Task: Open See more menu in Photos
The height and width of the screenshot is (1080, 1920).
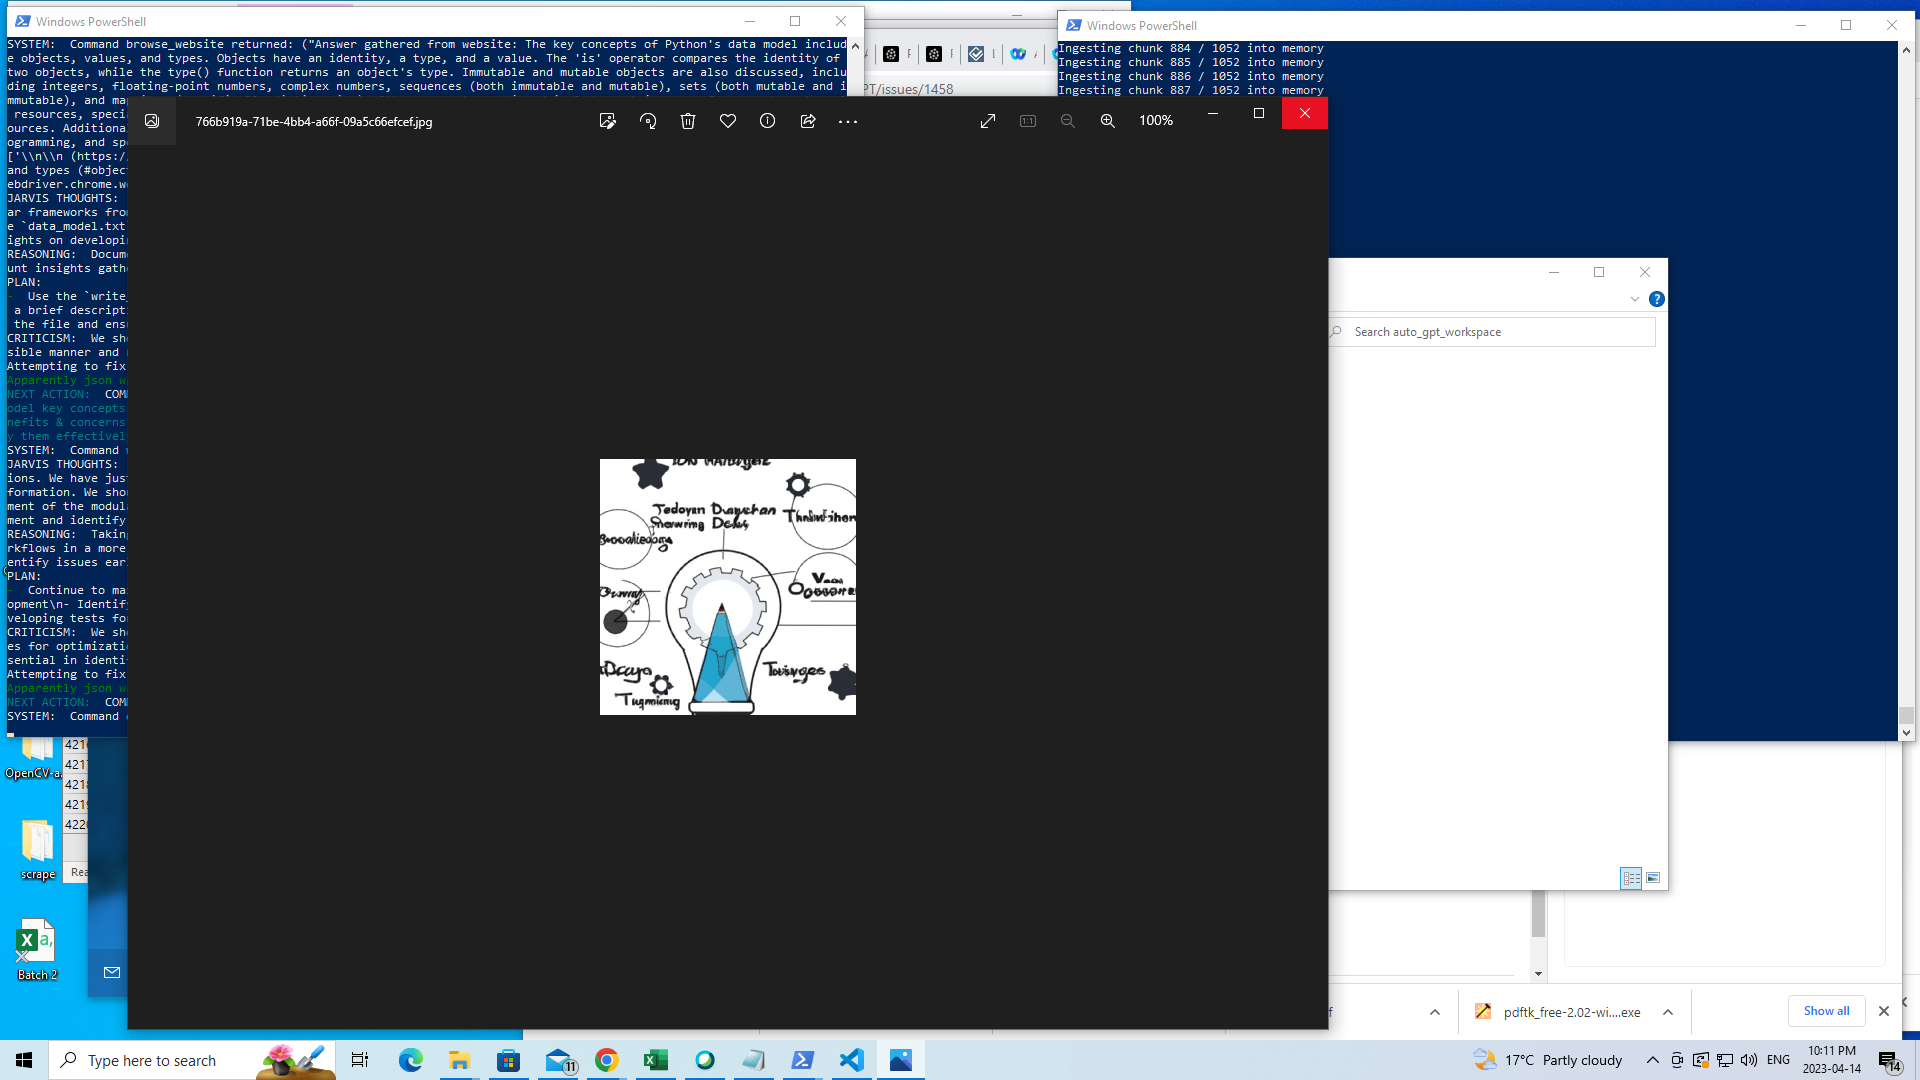Action: (x=849, y=121)
